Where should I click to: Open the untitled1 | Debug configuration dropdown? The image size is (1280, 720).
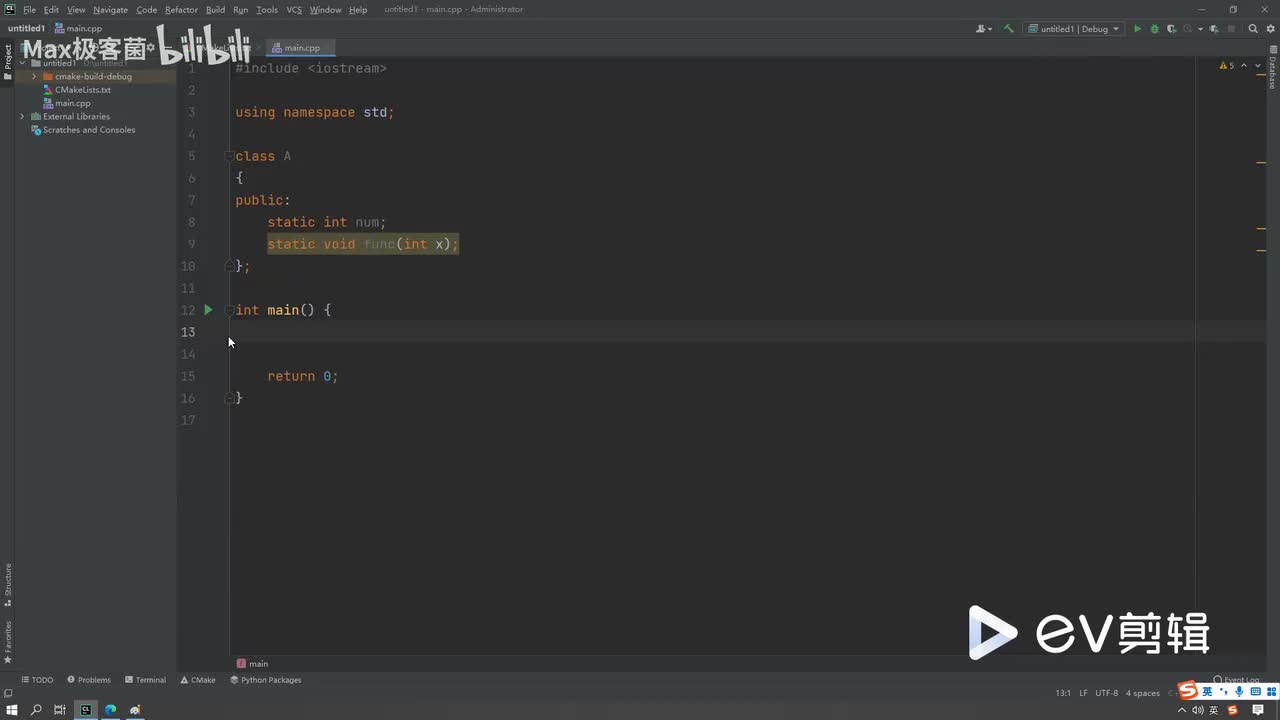[x=1075, y=29]
